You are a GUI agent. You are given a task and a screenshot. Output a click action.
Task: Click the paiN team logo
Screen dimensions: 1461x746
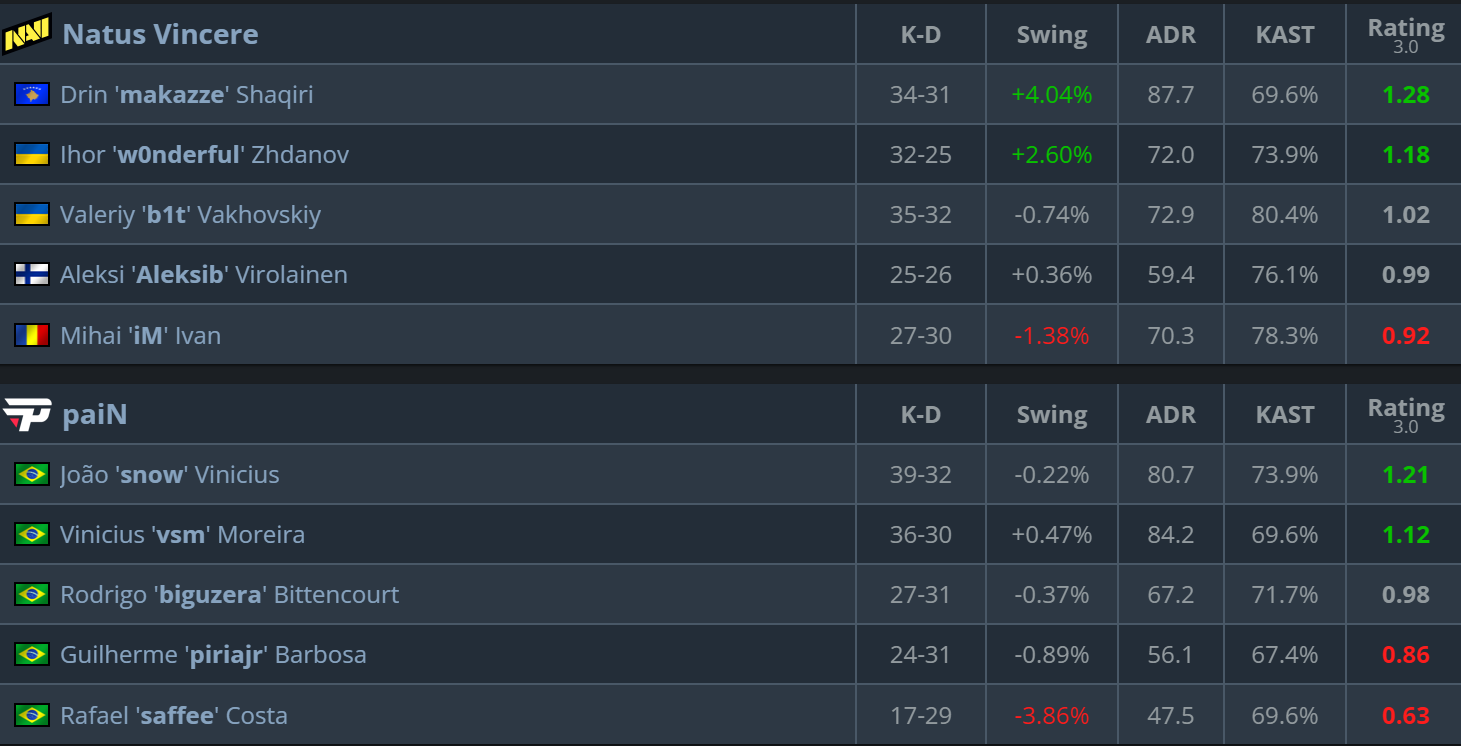coord(27,414)
